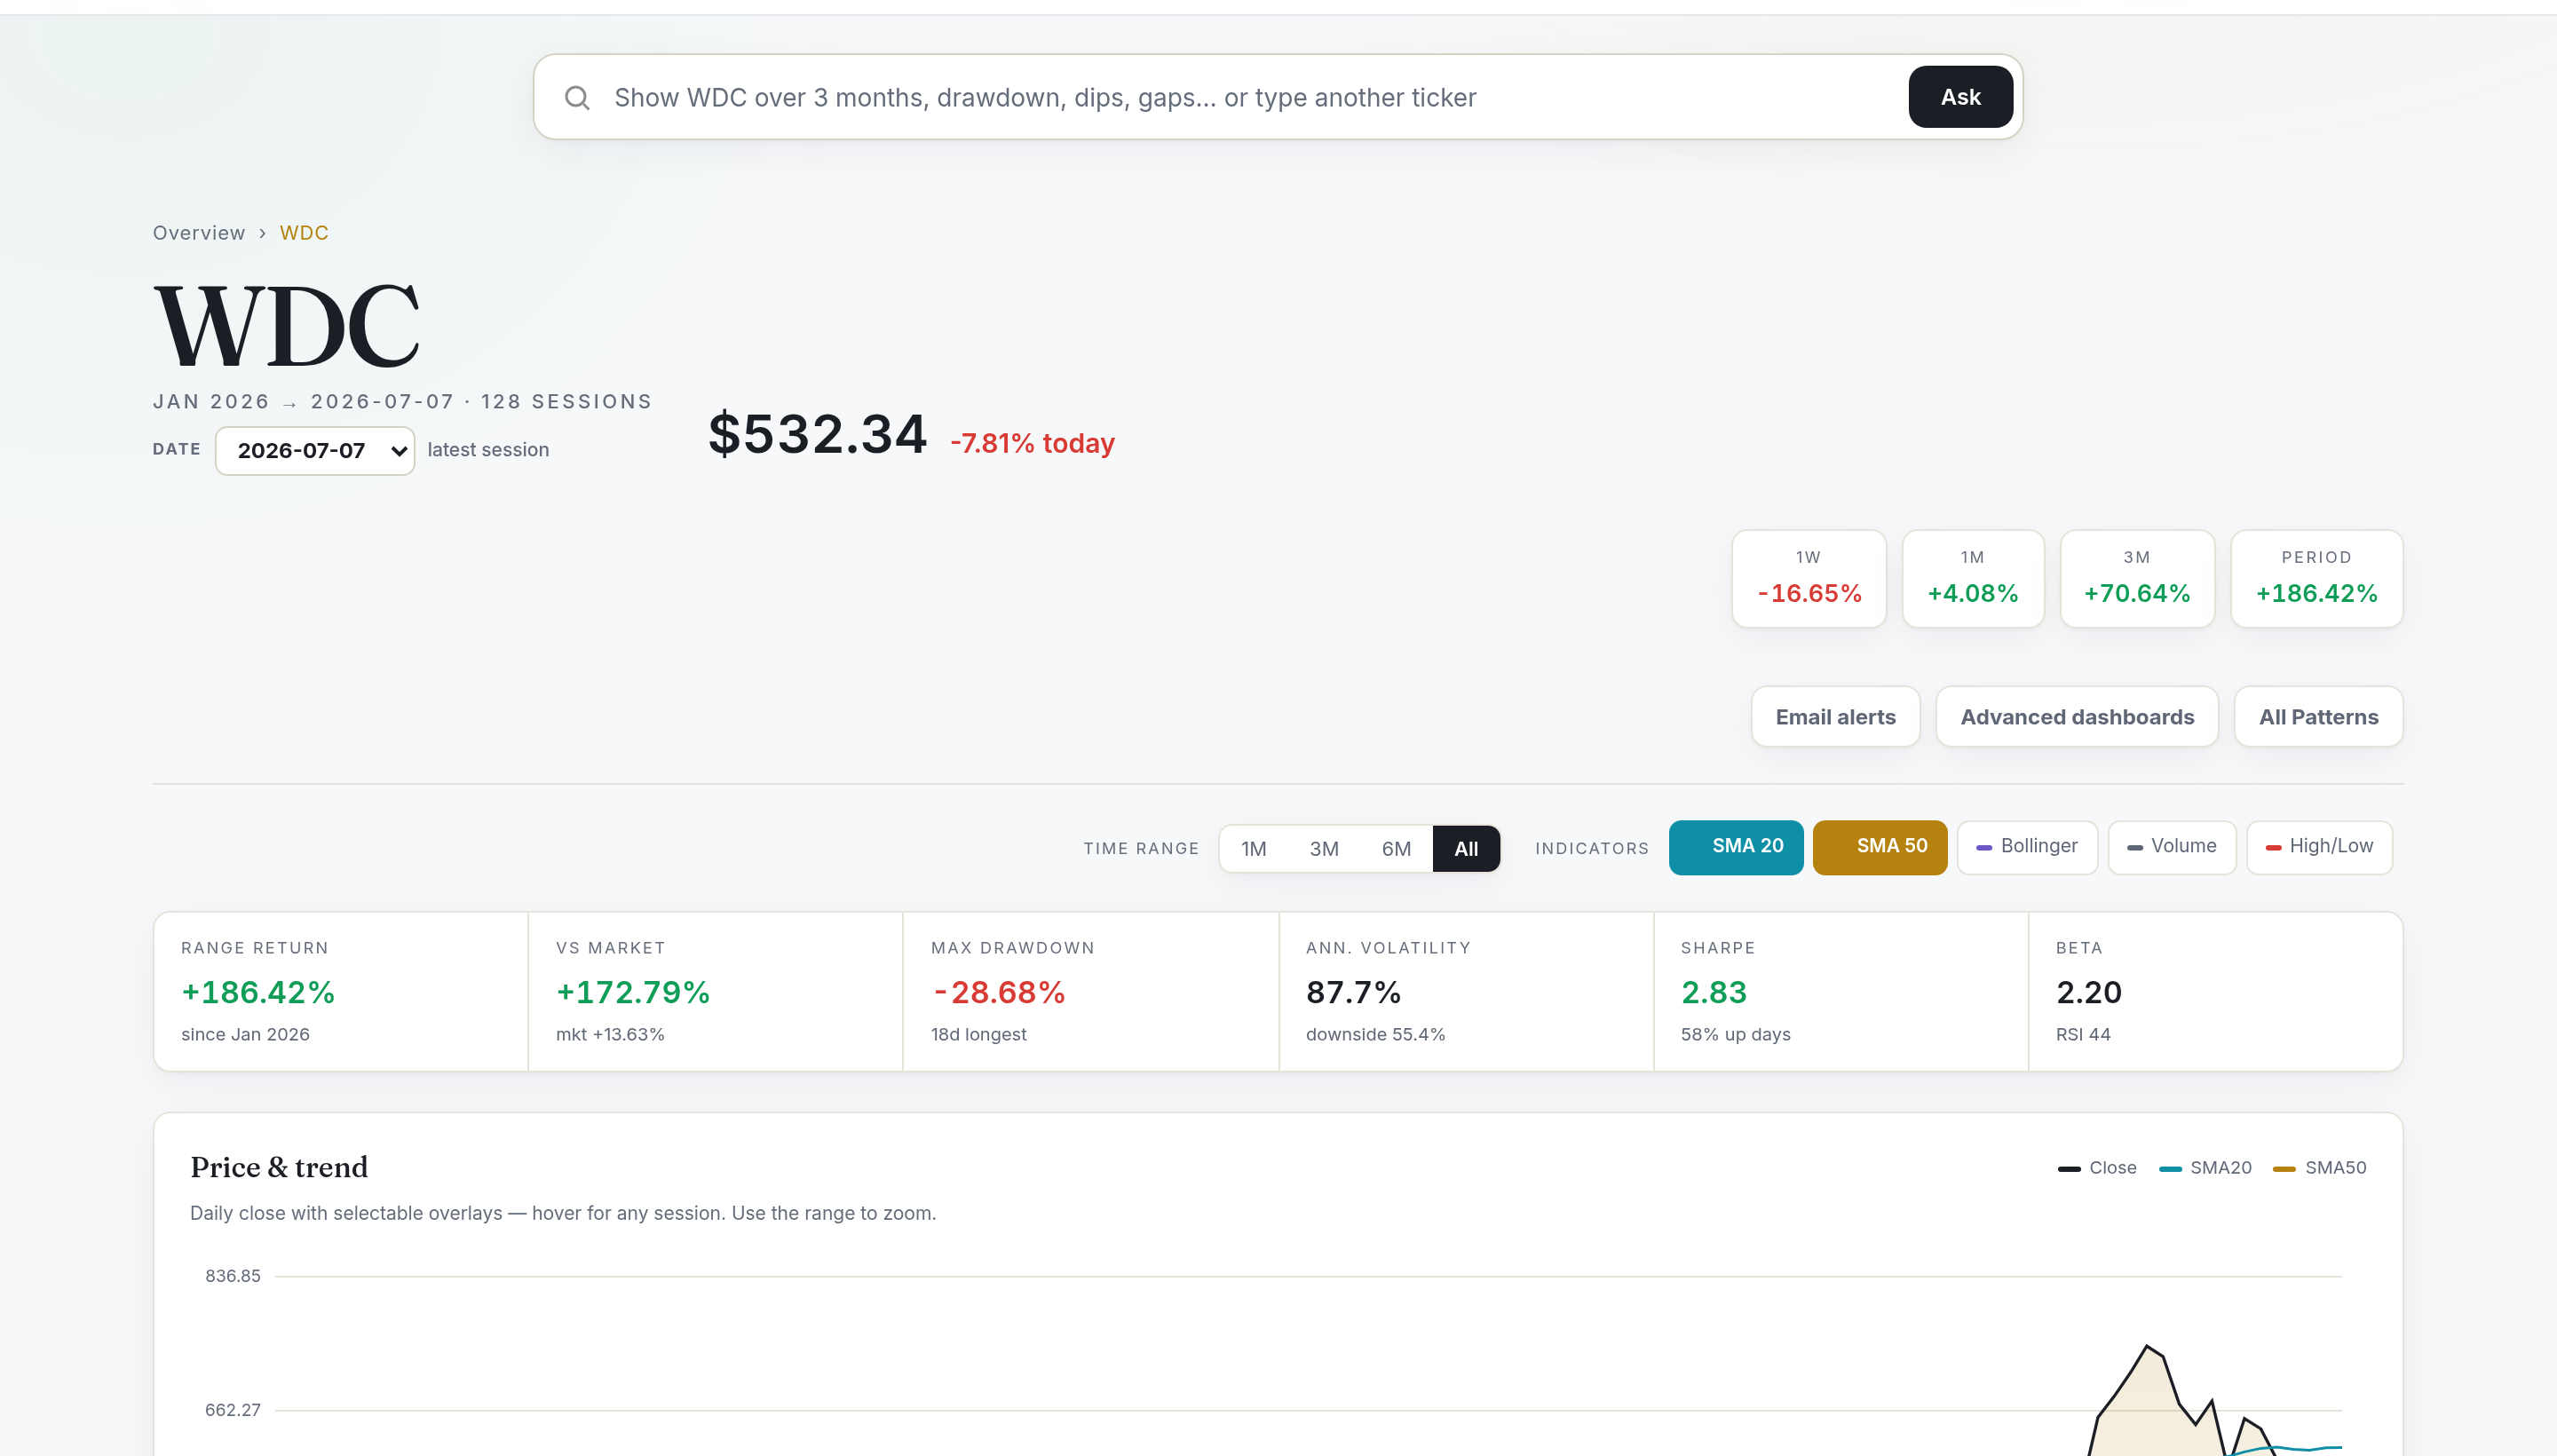Screen dimensions: 2557x1456
Task: Open All Patterns
Action: point(2318,717)
